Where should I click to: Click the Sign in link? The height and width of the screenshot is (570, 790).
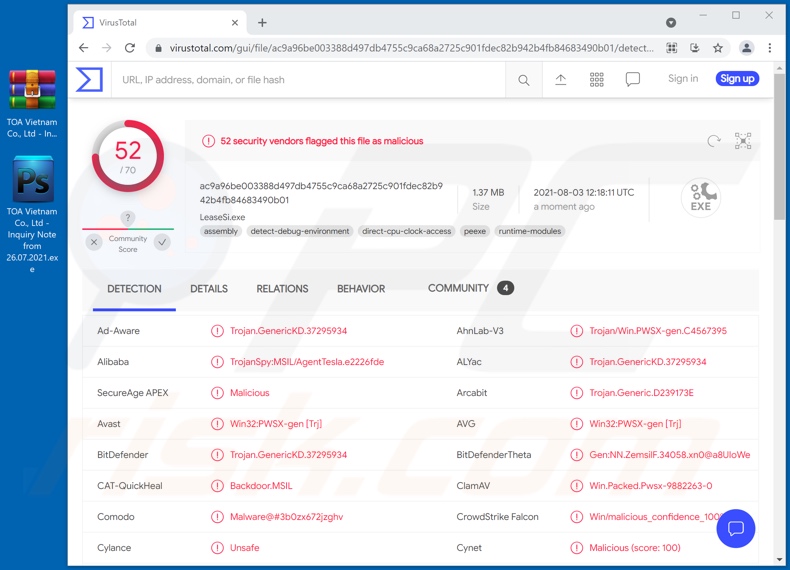pos(683,79)
